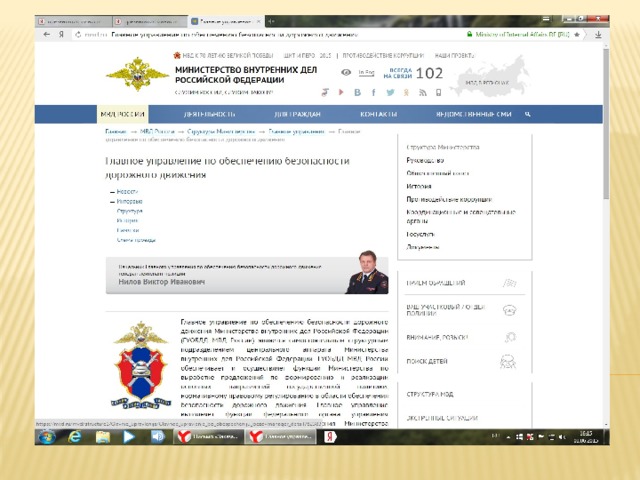Viewport: 640px width, 480px height.
Task: Open Для граждан navigation menu
Action: (297, 114)
